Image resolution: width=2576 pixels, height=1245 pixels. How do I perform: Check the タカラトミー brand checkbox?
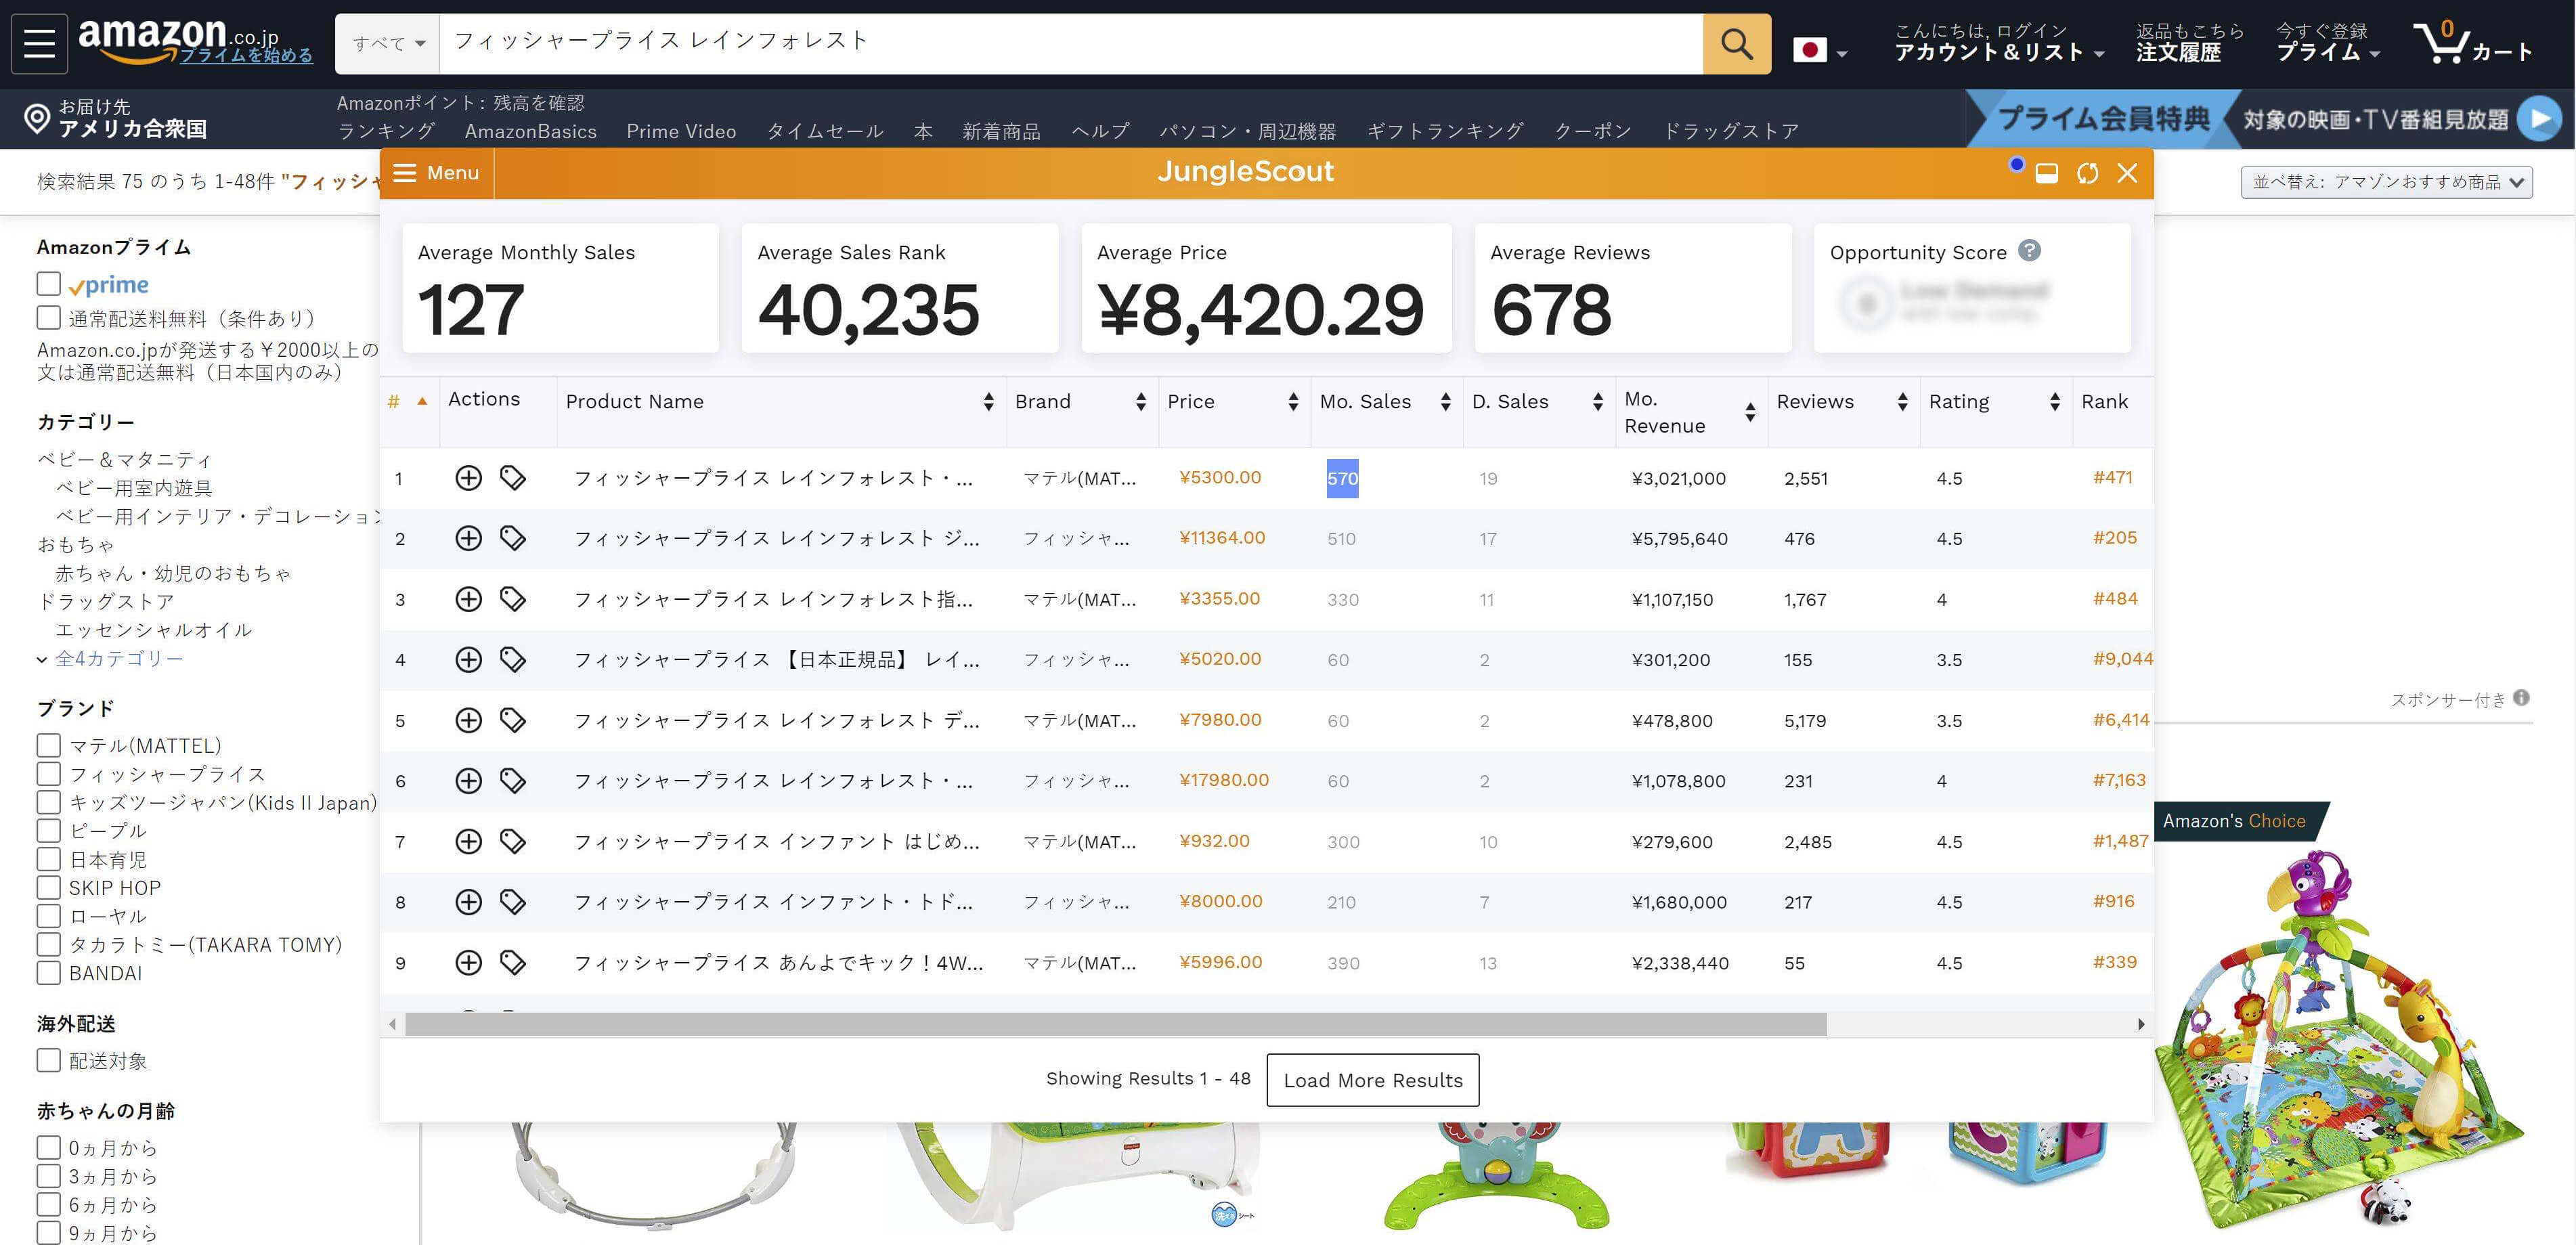[x=48, y=944]
